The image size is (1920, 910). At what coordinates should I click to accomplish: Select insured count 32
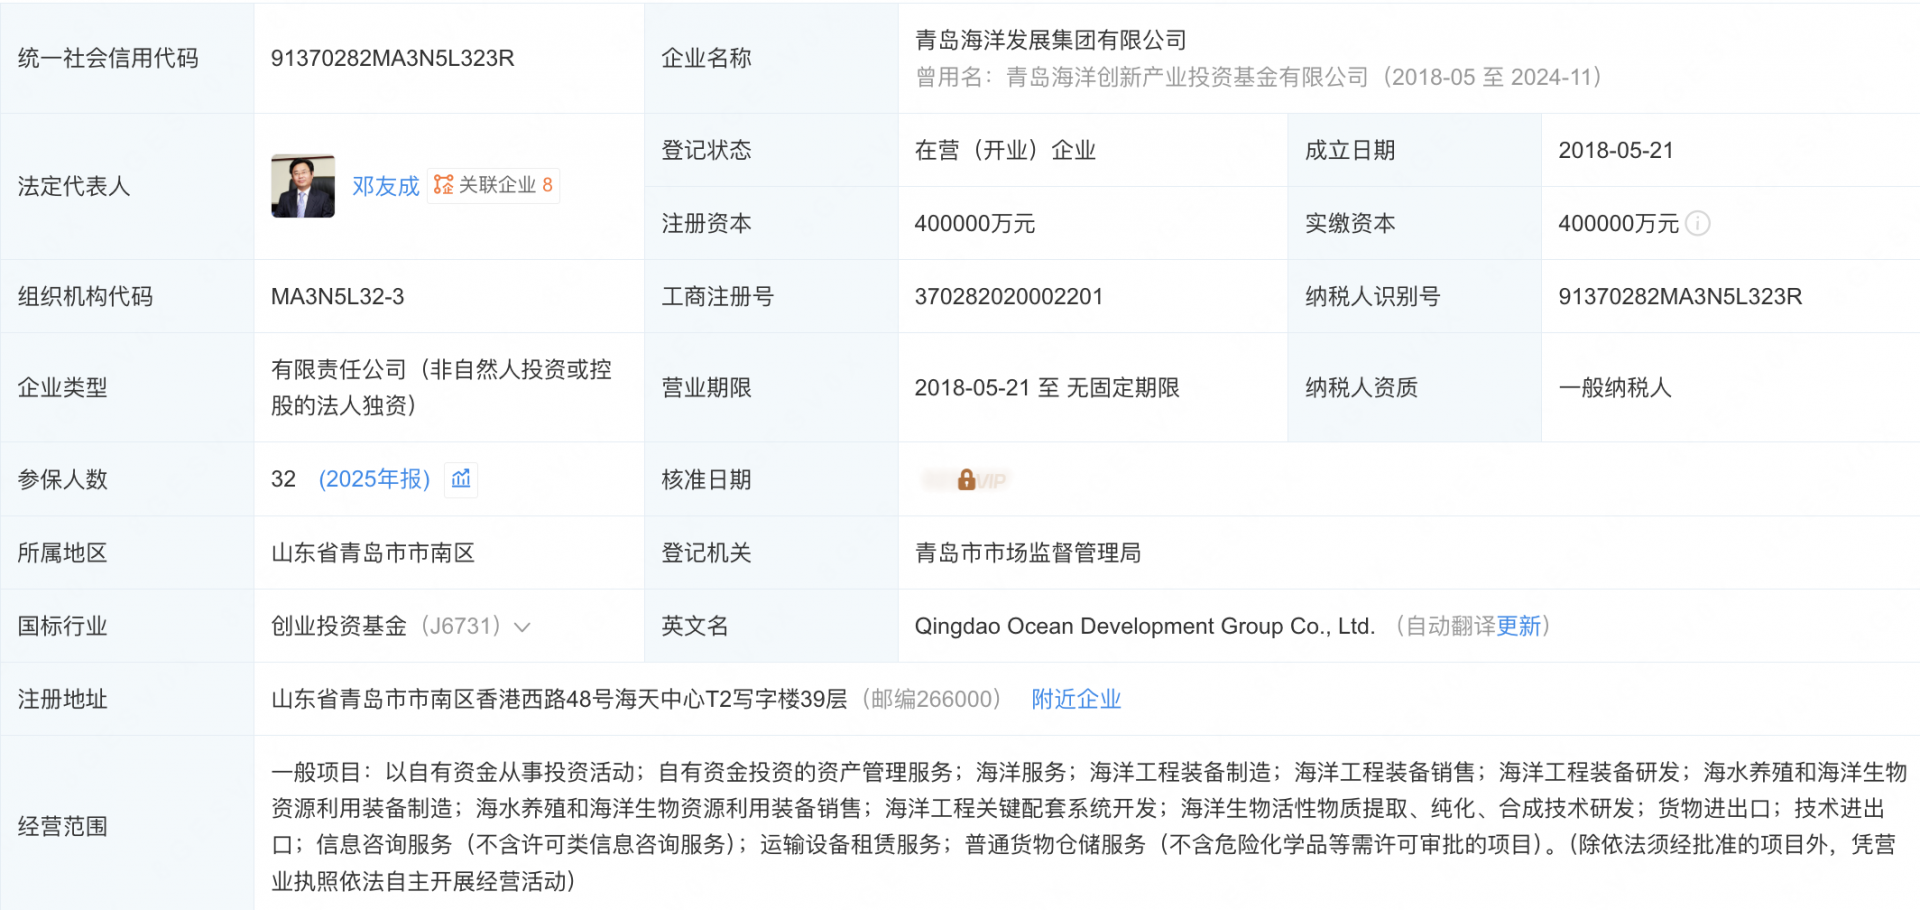click(x=283, y=479)
